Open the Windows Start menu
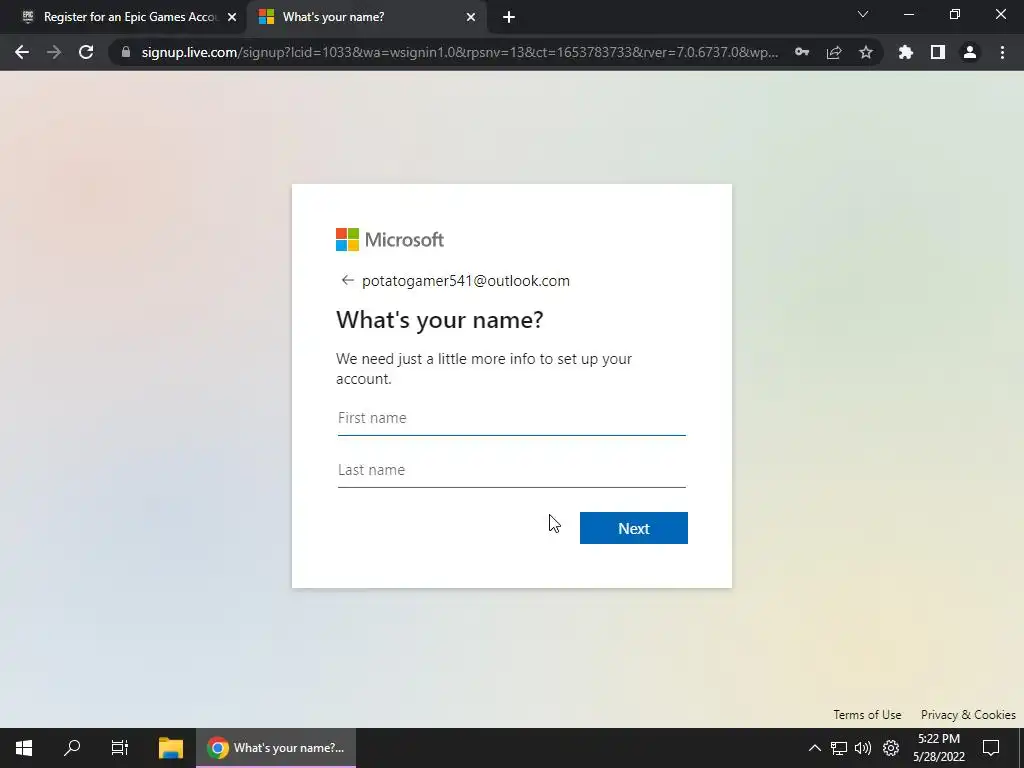The width and height of the screenshot is (1024, 768). pyautogui.click(x=24, y=748)
